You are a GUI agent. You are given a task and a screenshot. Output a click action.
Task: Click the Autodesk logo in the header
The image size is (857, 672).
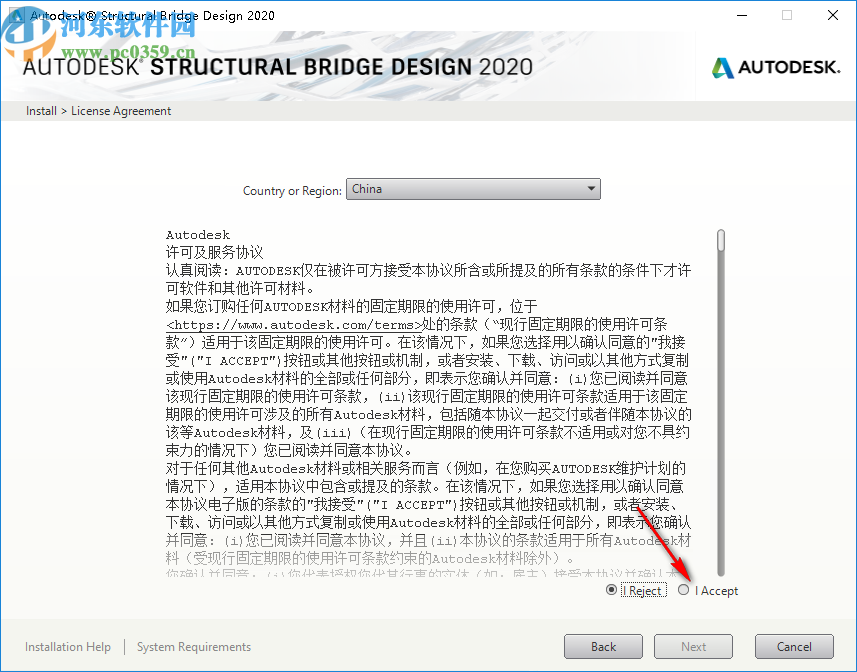(x=776, y=66)
